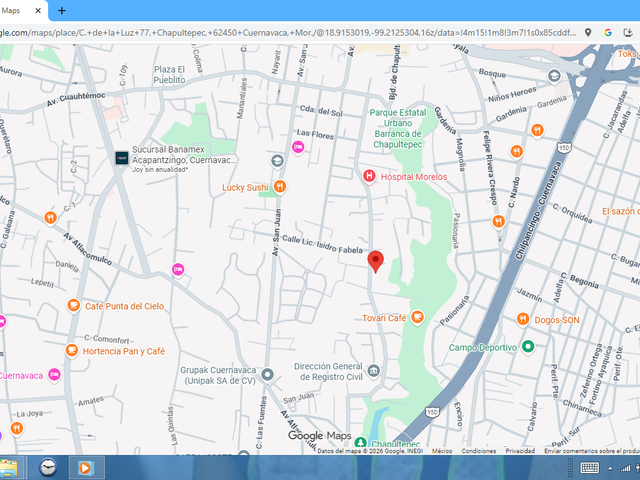Screen dimensions: 640x480
Task: Open the Campo Deportivo green marker
Action: 528,347
